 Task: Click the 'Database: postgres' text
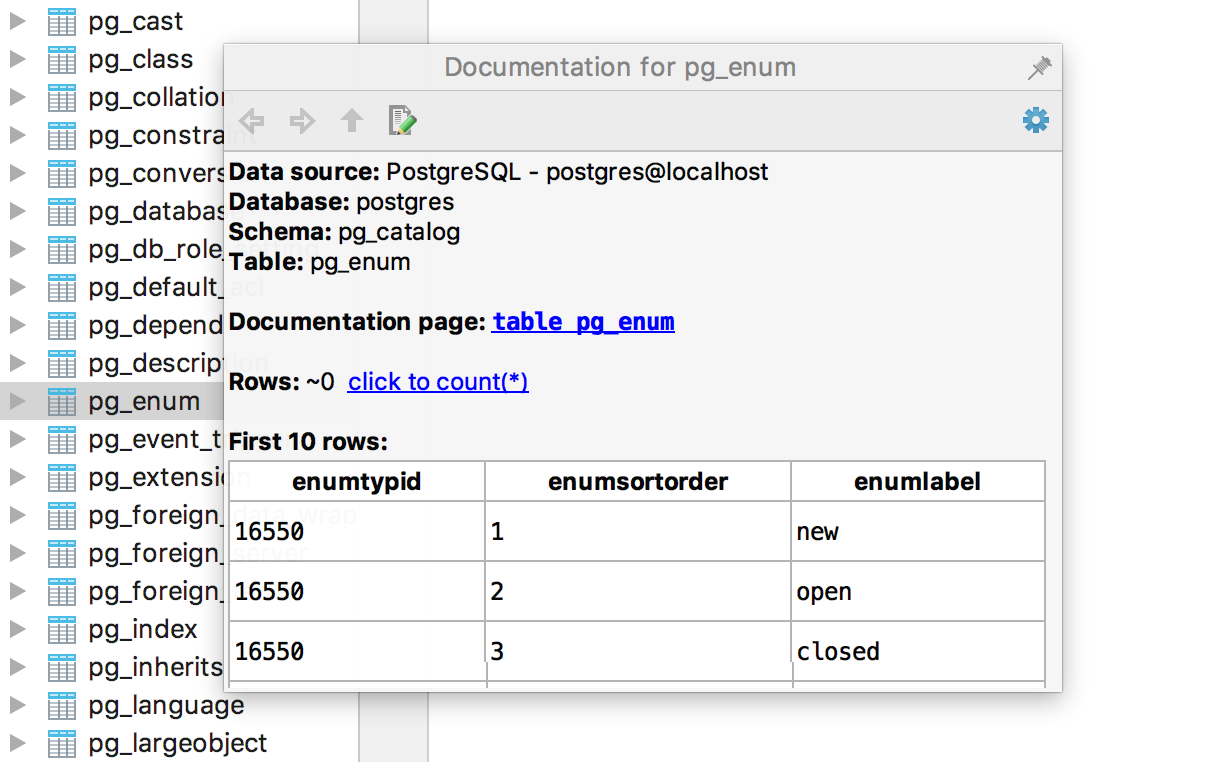coord(342,202)
